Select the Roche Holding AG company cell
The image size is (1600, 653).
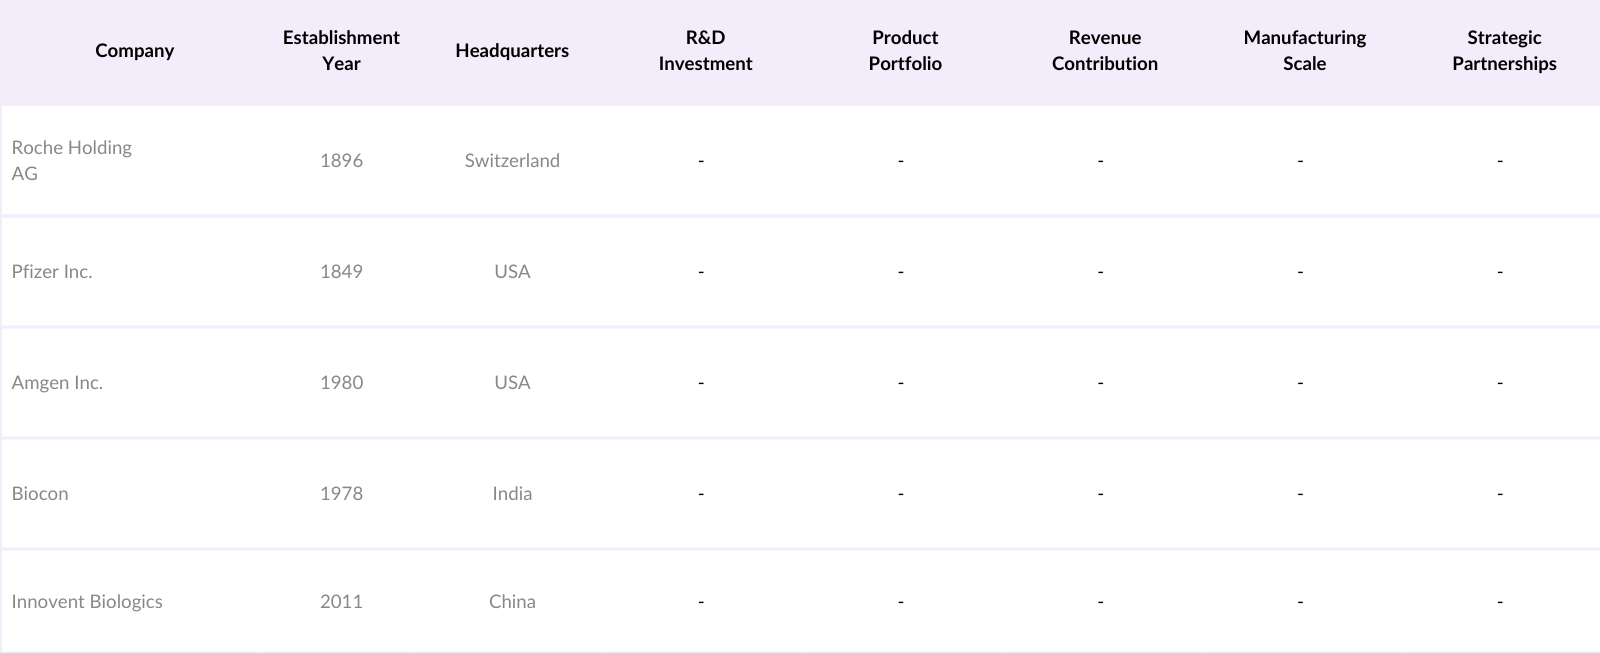point(71,160)
